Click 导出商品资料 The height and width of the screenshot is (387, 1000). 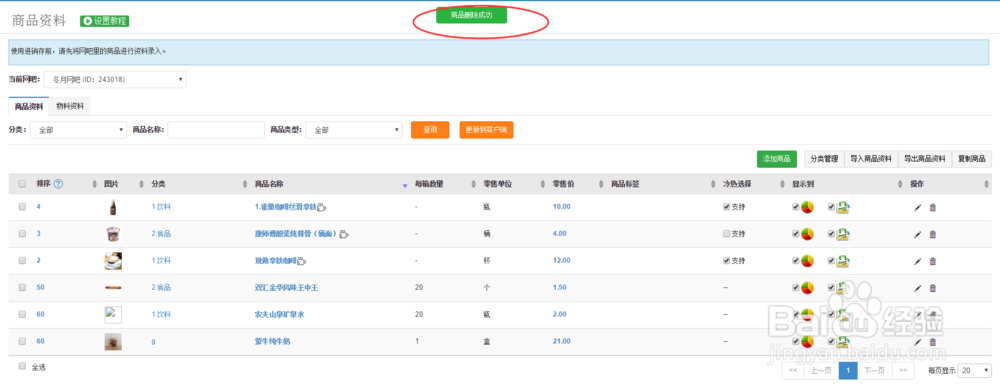[x=924, y=159]
